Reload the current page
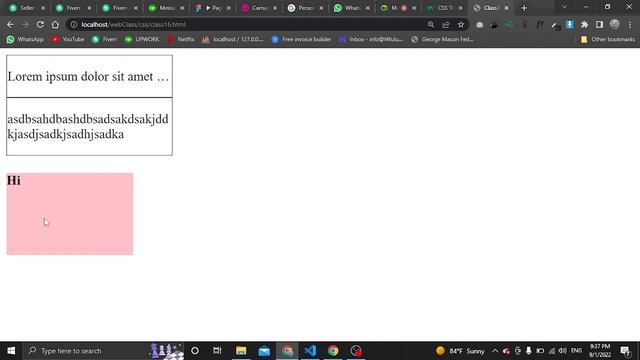The image size is (640, 360). [x=40, y=24]
